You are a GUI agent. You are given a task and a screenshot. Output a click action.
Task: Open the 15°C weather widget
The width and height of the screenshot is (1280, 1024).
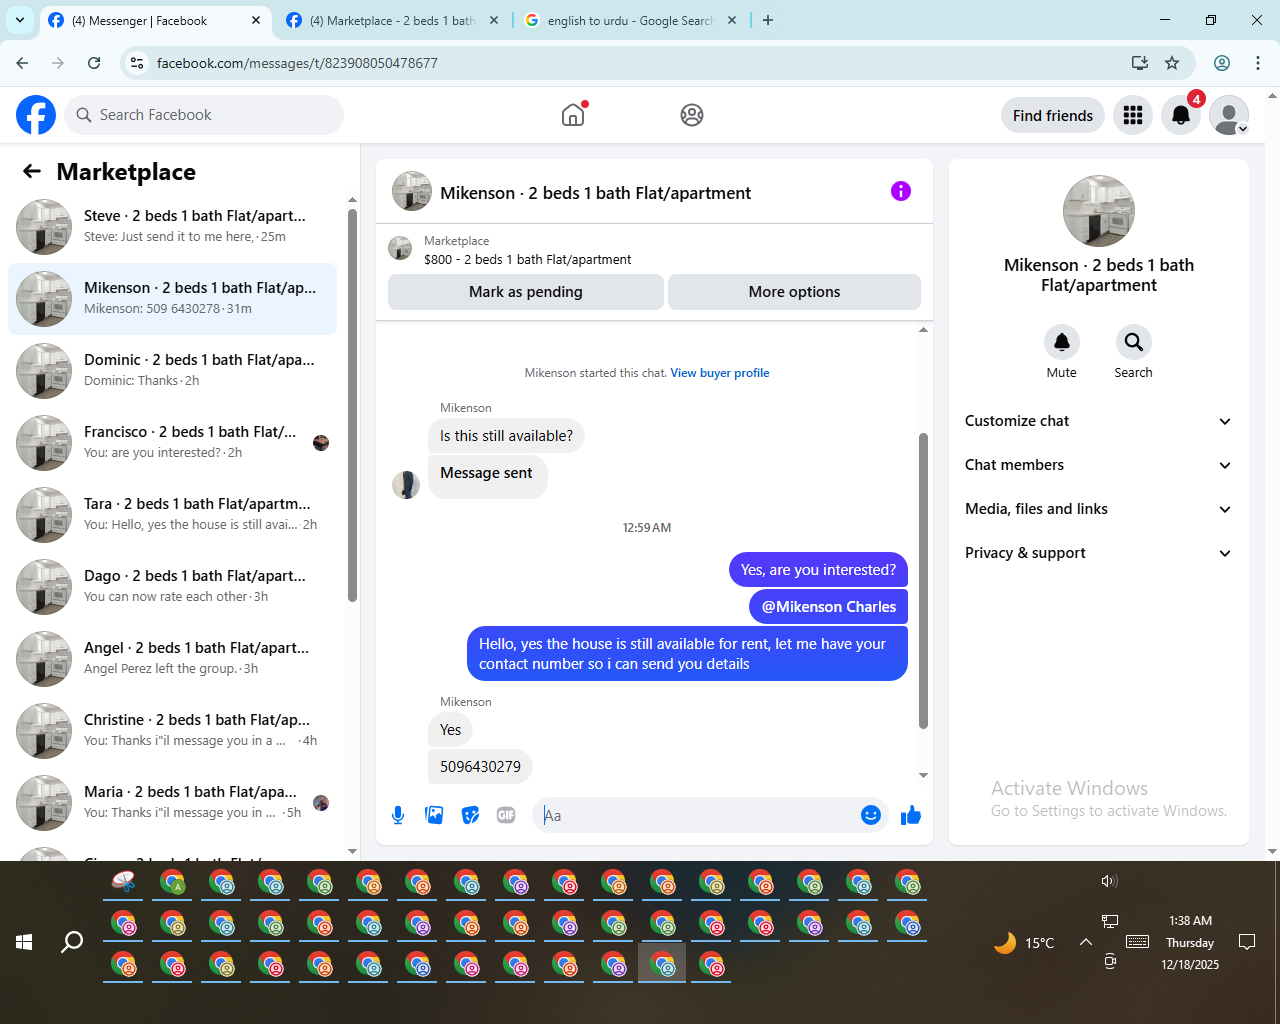[x=1025, y=942]
